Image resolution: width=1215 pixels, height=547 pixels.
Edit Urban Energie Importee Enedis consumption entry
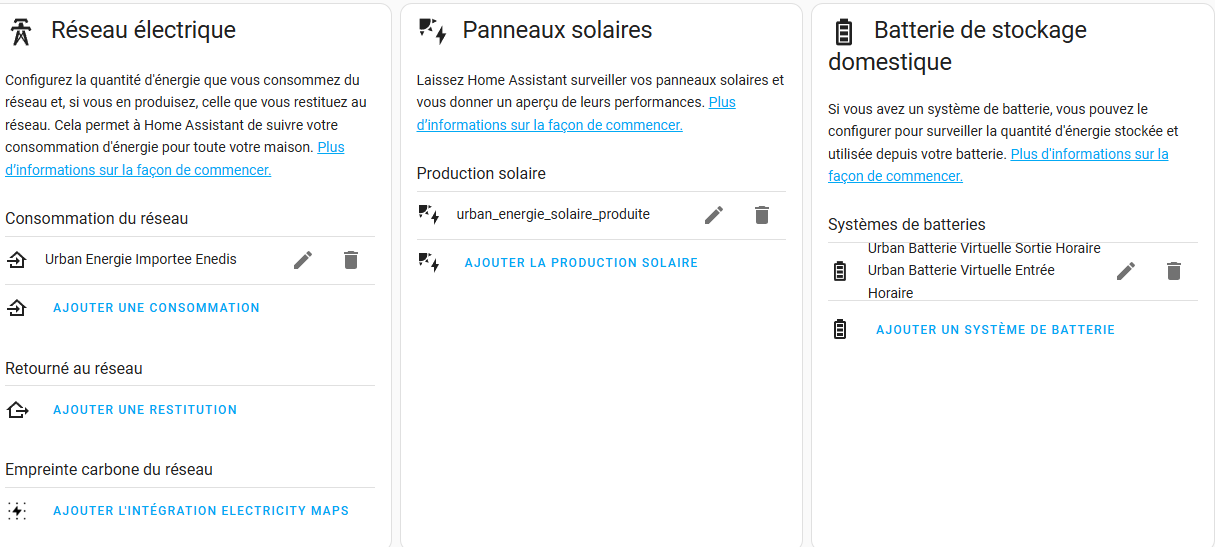[303, 260]
